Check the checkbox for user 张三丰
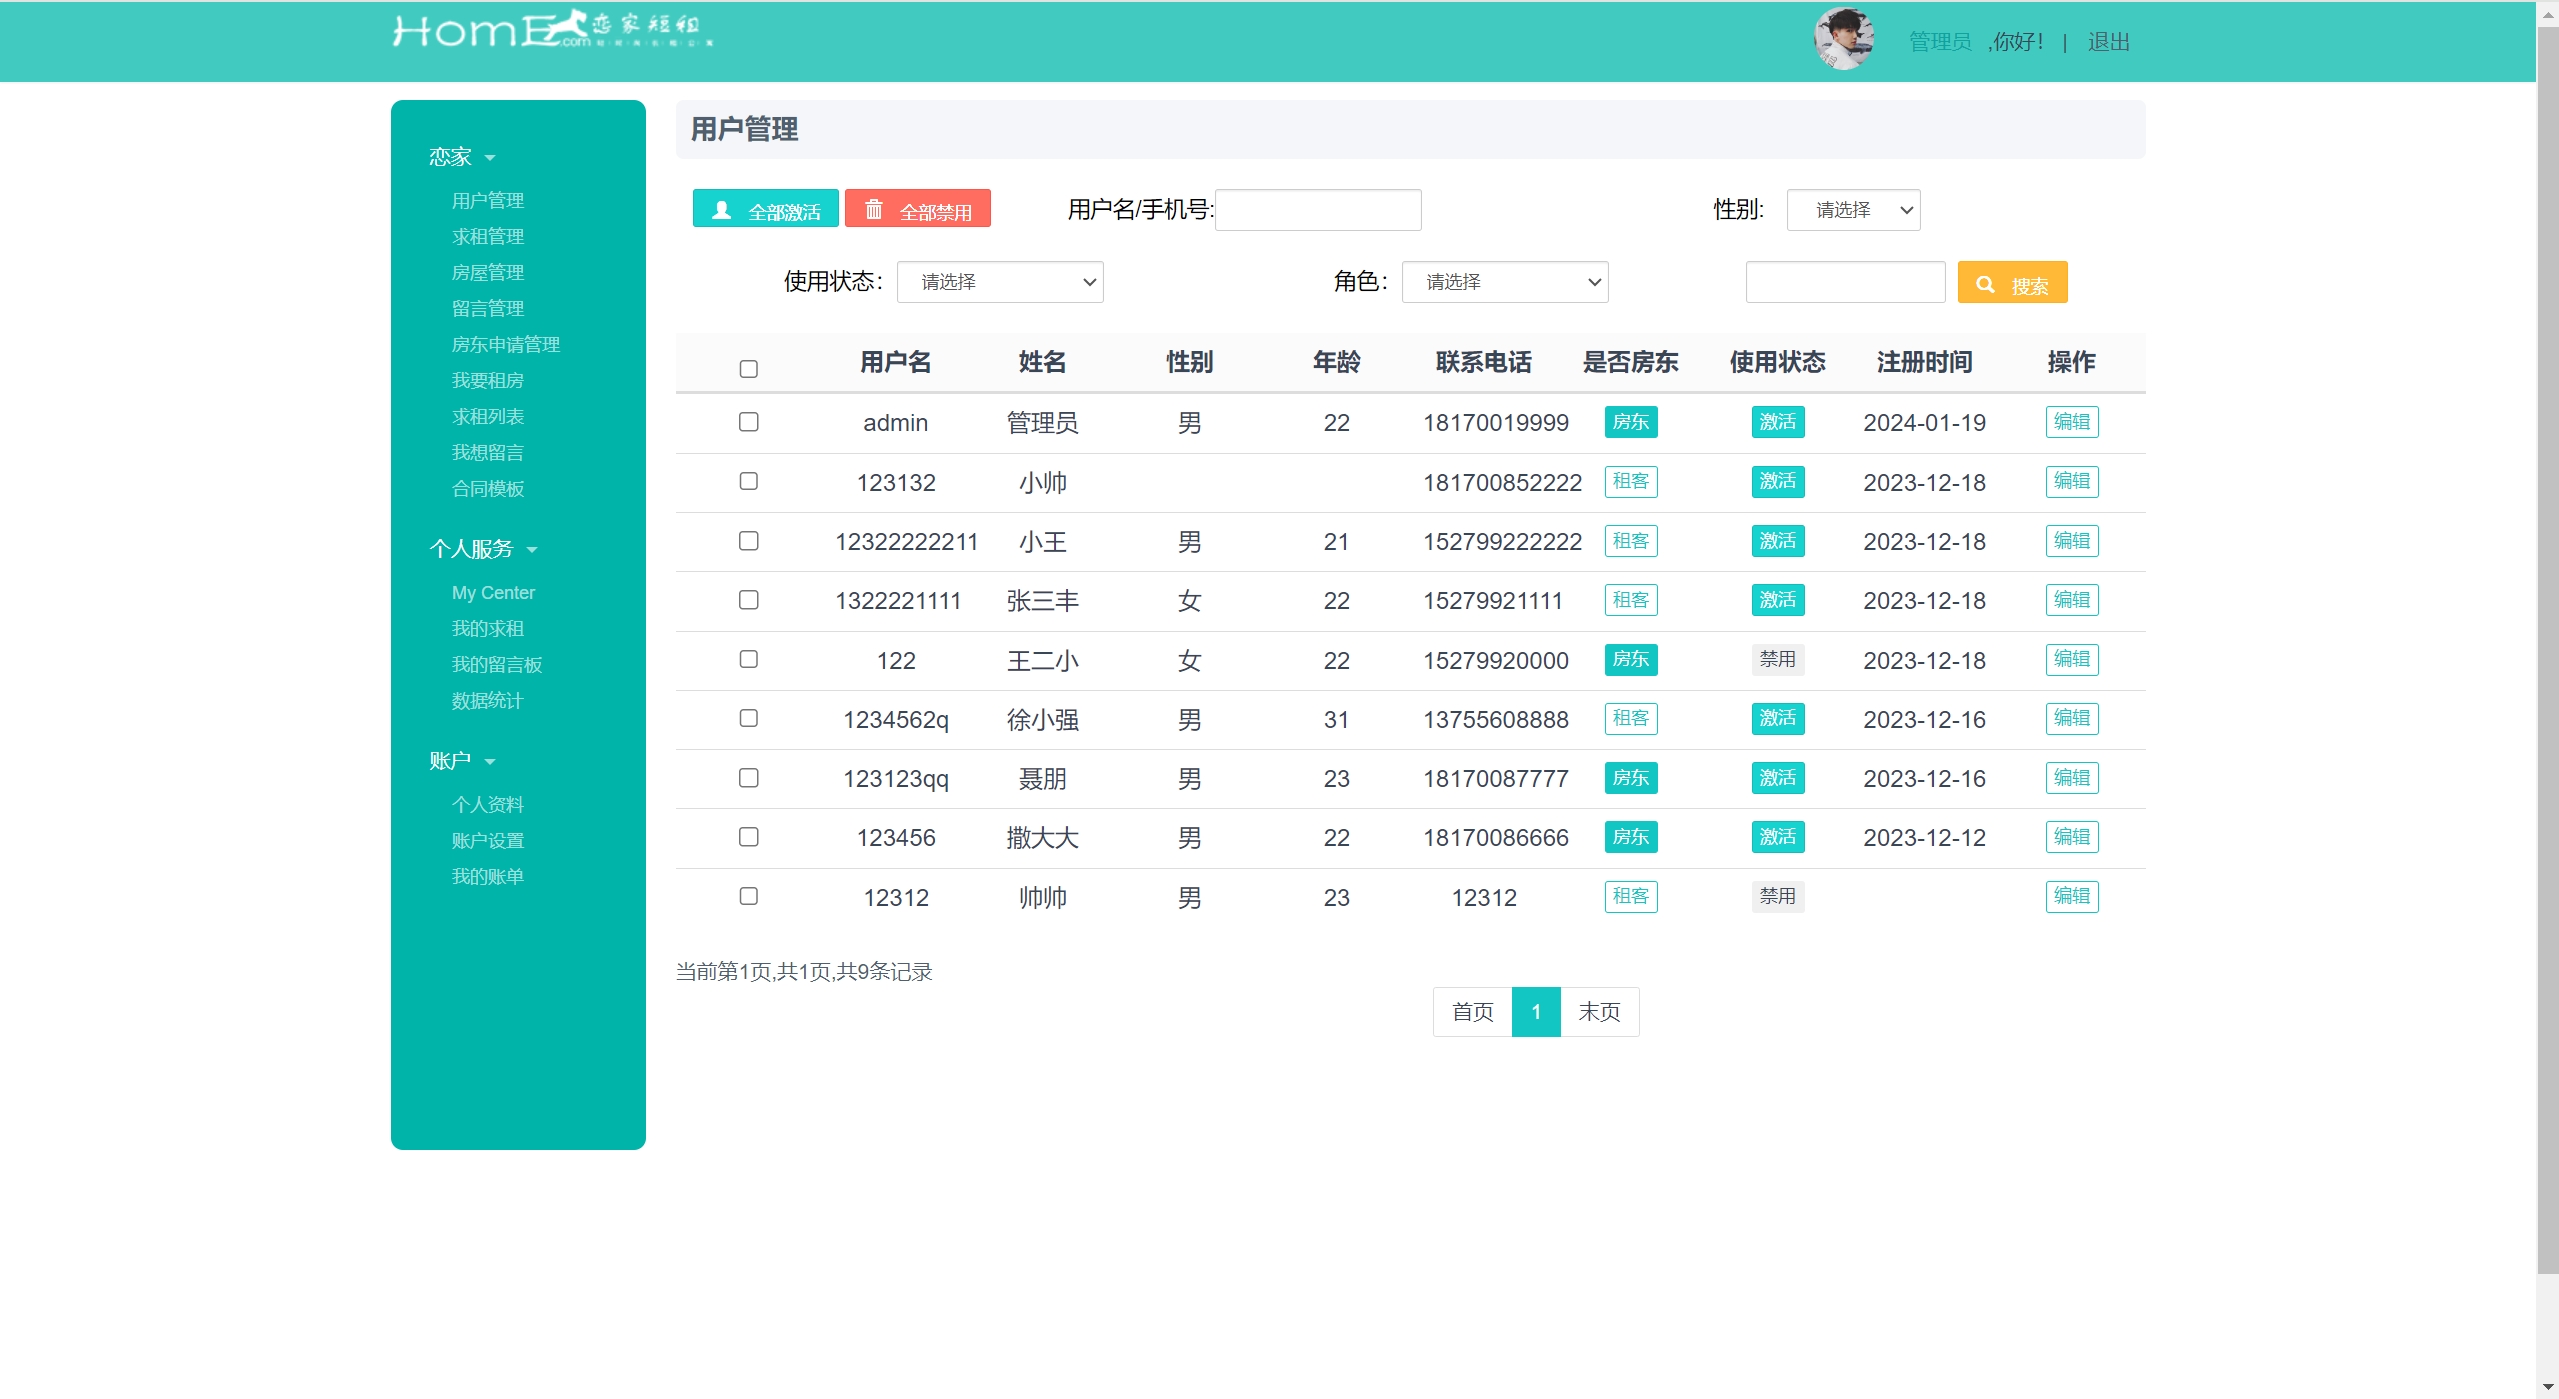The image size is (2559, 1399). click(x=748, y=600)
